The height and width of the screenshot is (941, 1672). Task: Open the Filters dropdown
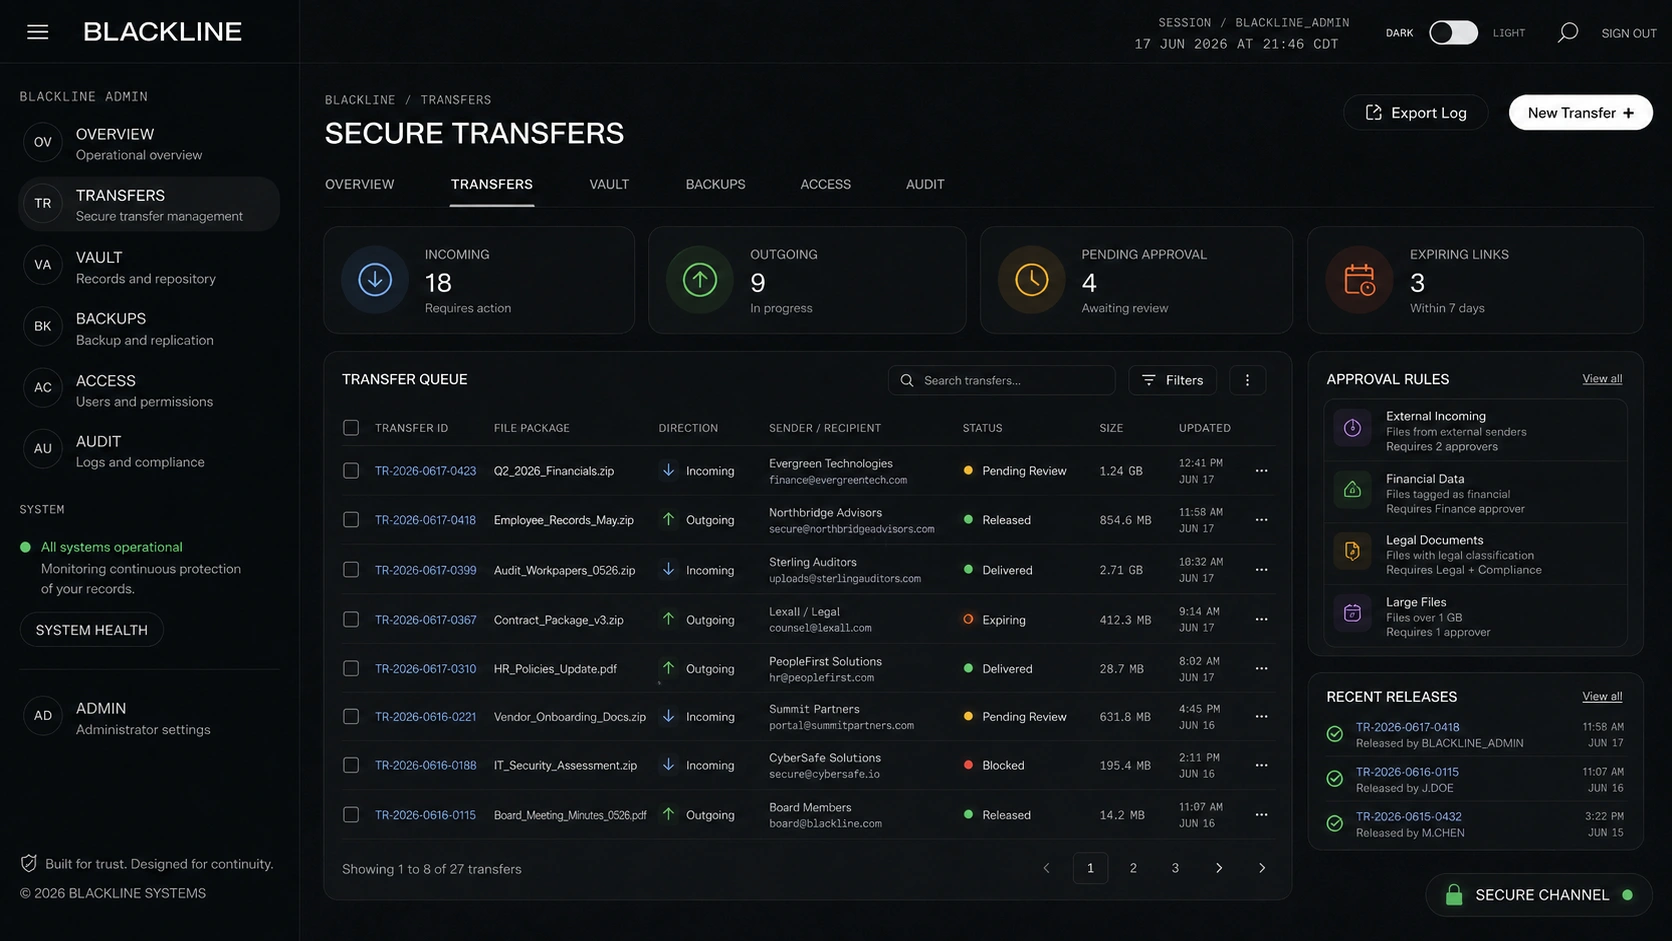(1173, 380)
